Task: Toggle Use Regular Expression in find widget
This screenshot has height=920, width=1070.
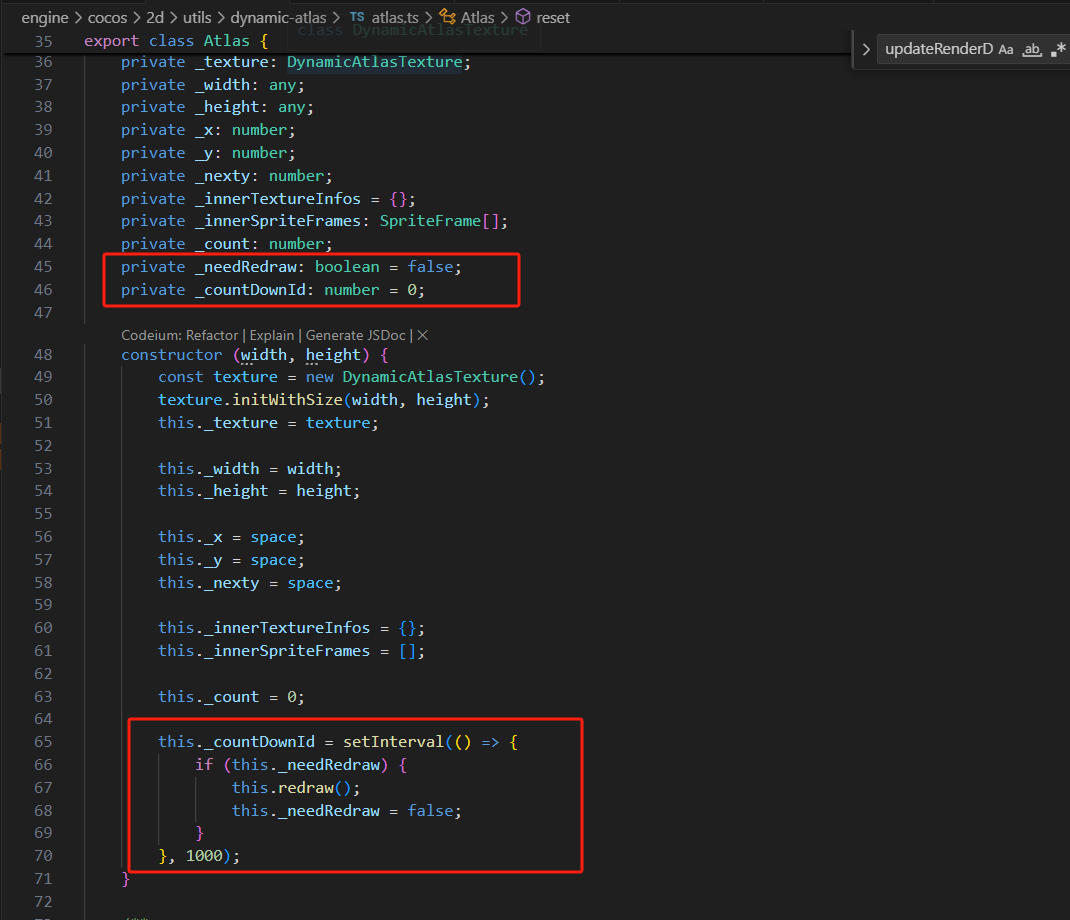Action: [1058, 49]
